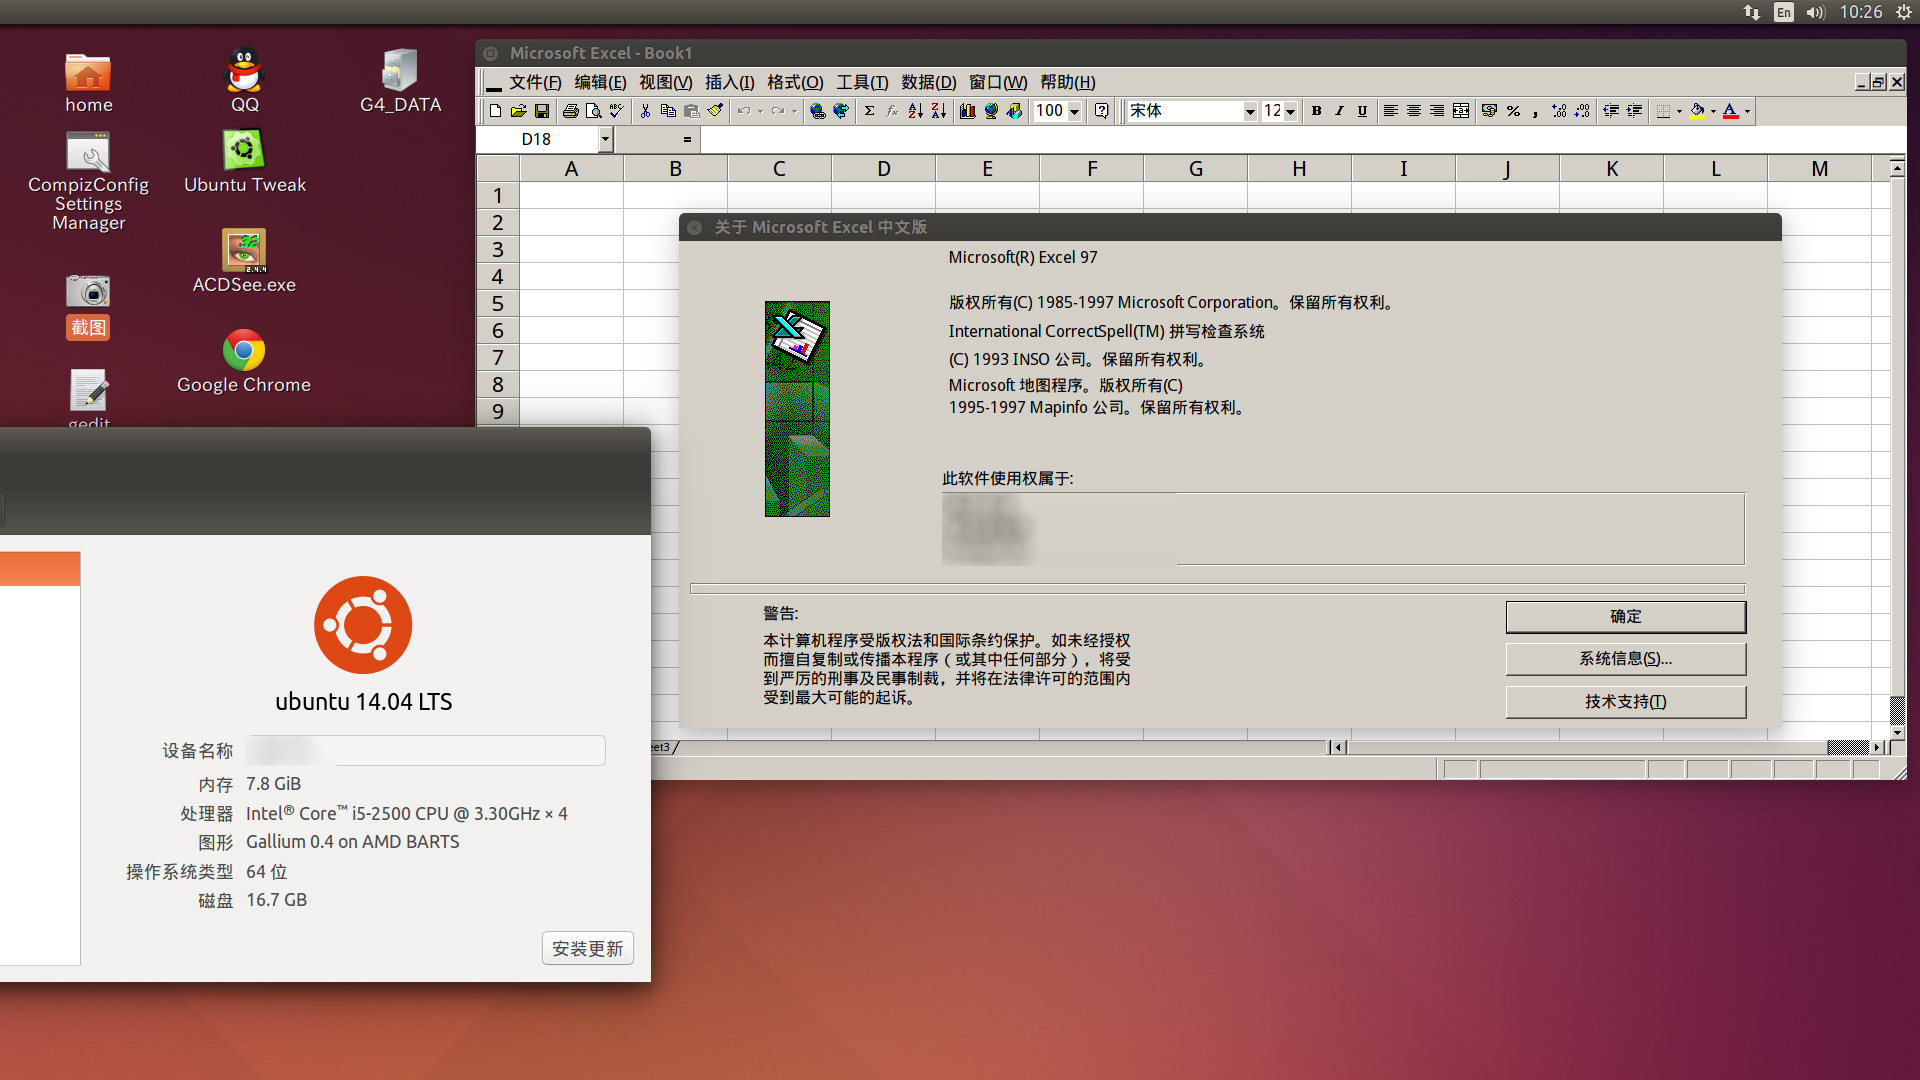Copy selection using the Copy icon

(668, 111)
